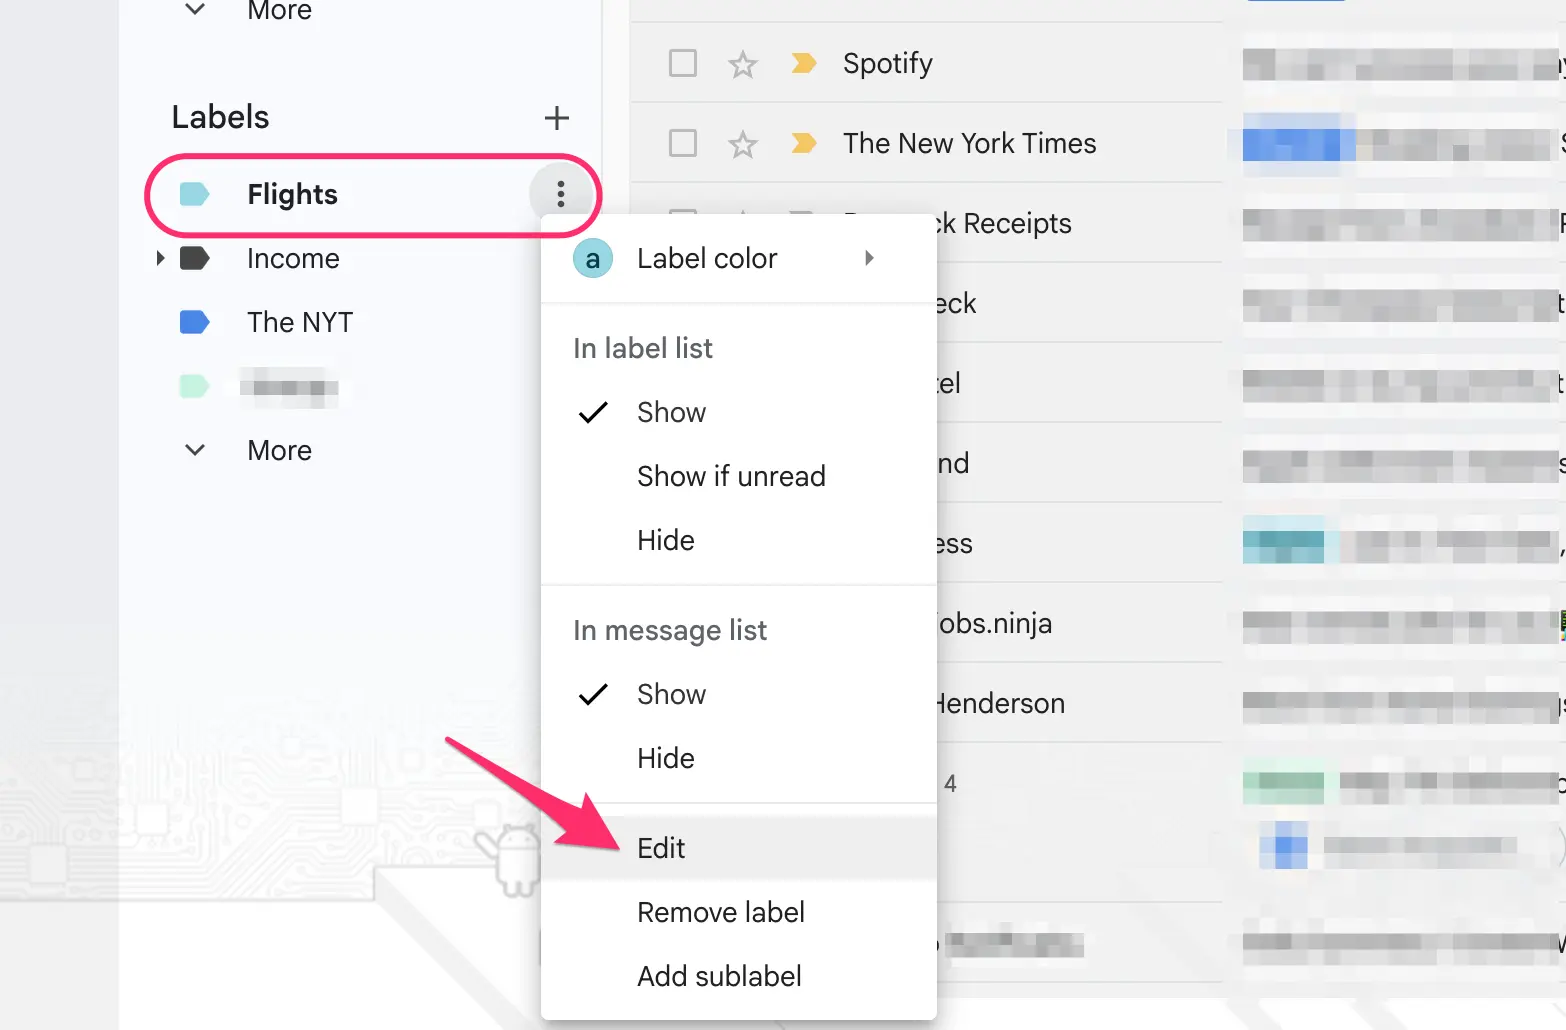Screen dimensions: 1566x1030
Task: Select Hide under In message list
Action: [x=665, y=758]
